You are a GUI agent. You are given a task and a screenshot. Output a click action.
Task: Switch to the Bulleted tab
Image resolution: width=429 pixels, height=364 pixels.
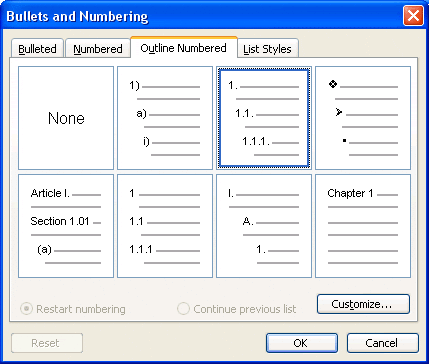(37, 49)
